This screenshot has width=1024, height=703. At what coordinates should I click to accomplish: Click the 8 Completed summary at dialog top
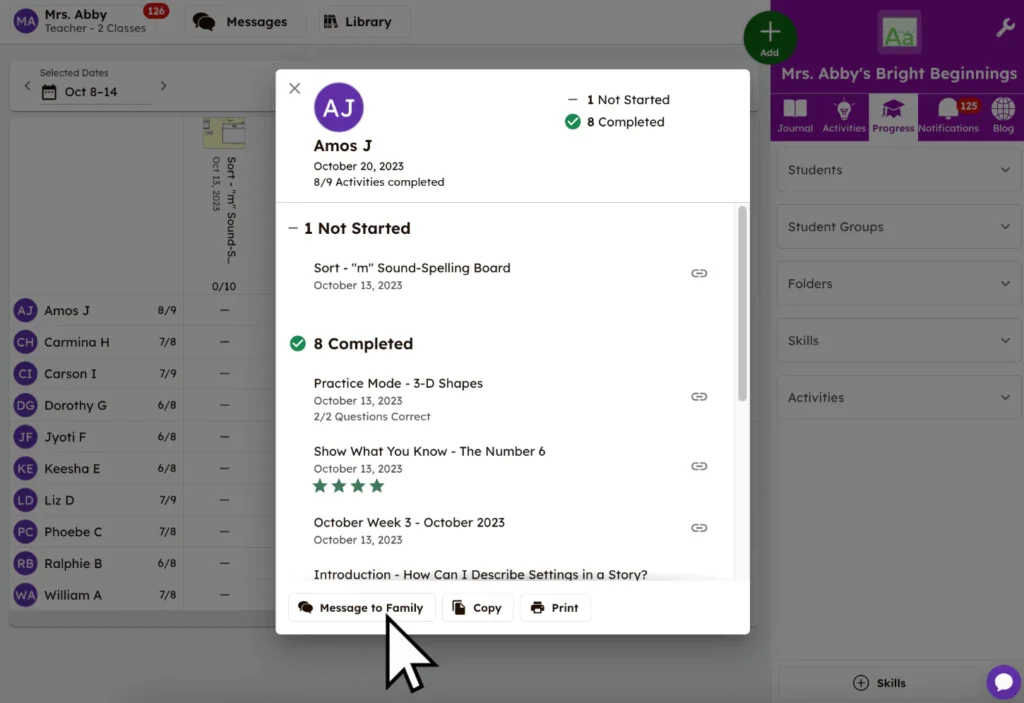(x=615, y=122)
